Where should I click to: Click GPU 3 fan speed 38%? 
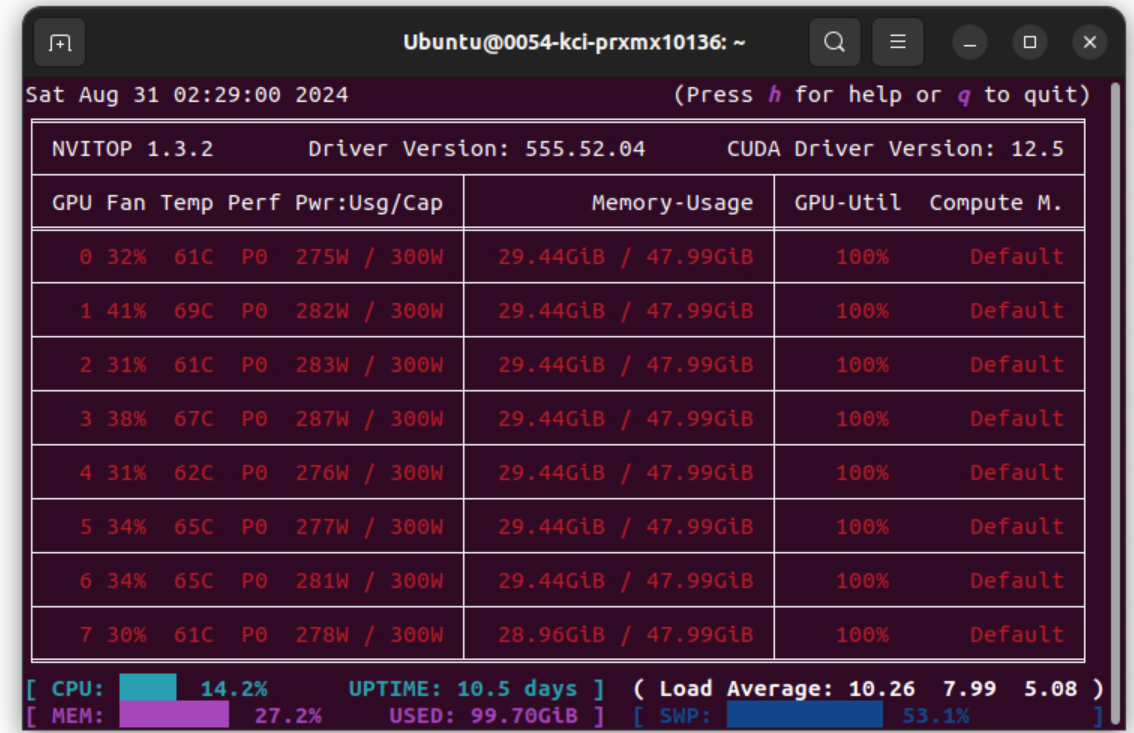[x=127, y=419]
